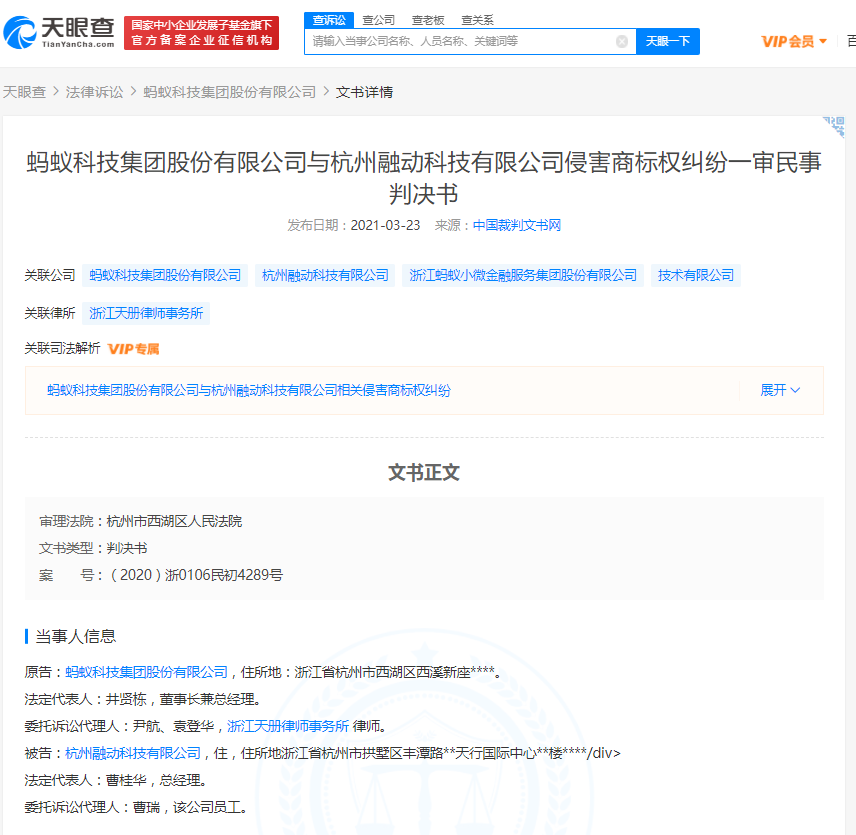Open related company tag 蚂蚁科技集团股份有限公司
The image size is (856, 835).
coord(165,276)
